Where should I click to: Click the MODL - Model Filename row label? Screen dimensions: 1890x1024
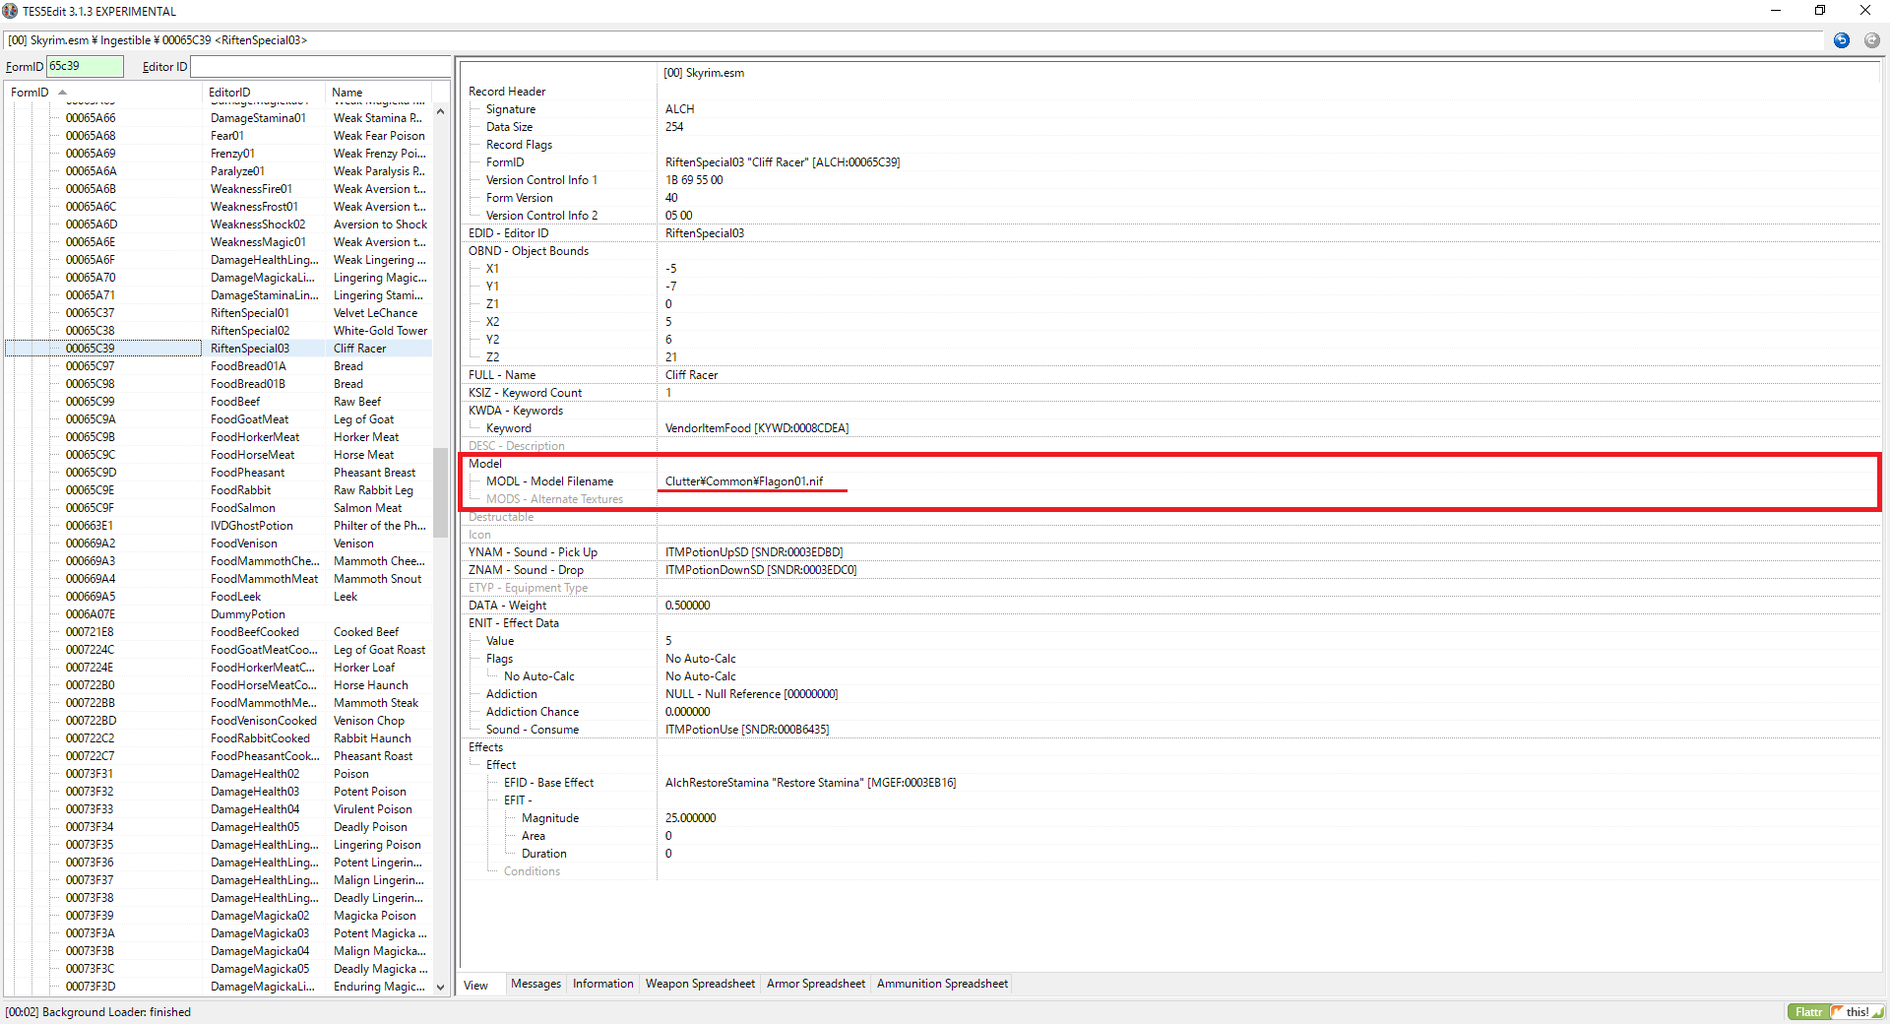pos(549,481)
